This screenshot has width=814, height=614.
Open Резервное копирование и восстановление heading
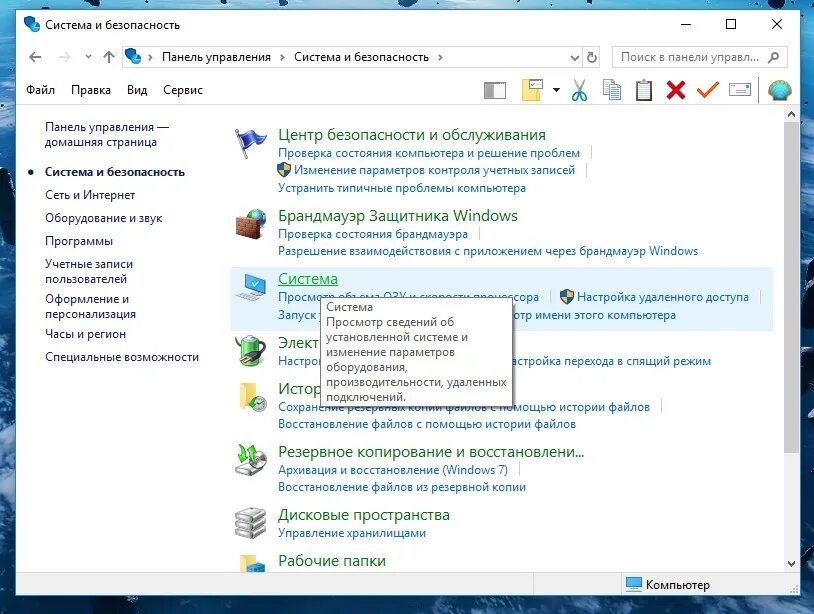tap(431, 452)
